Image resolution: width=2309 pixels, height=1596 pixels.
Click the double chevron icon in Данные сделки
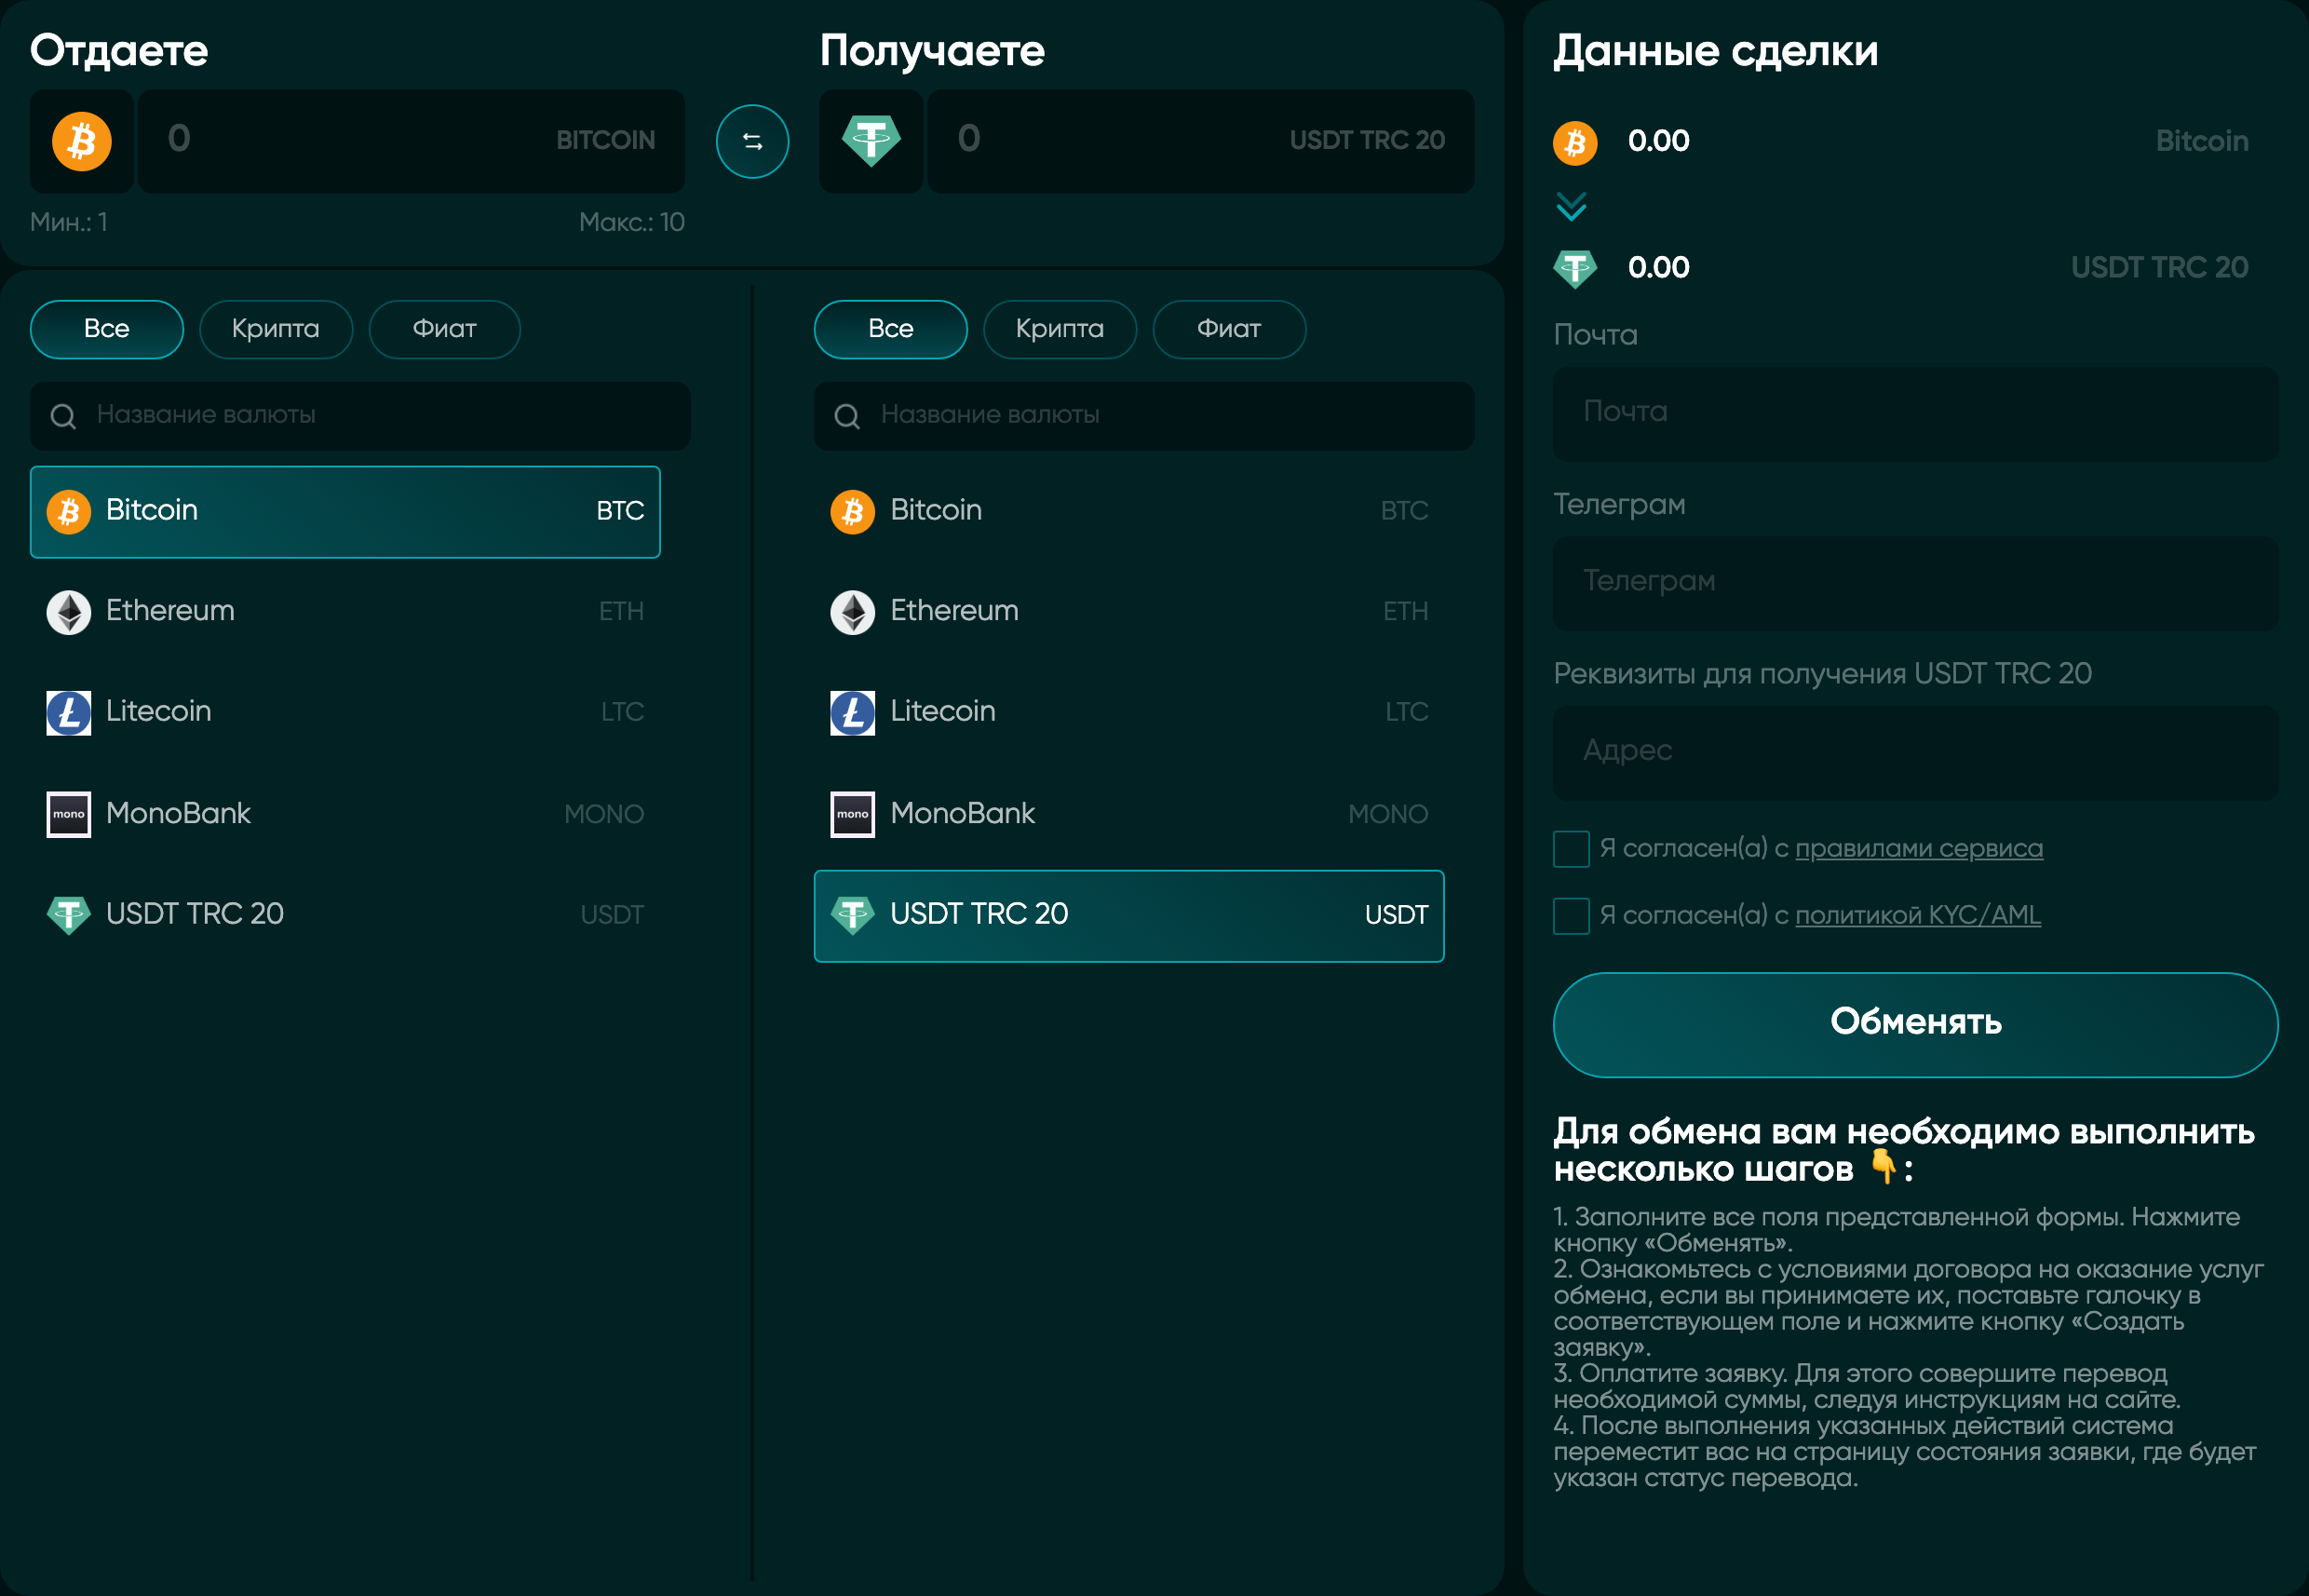[1573, 207]
